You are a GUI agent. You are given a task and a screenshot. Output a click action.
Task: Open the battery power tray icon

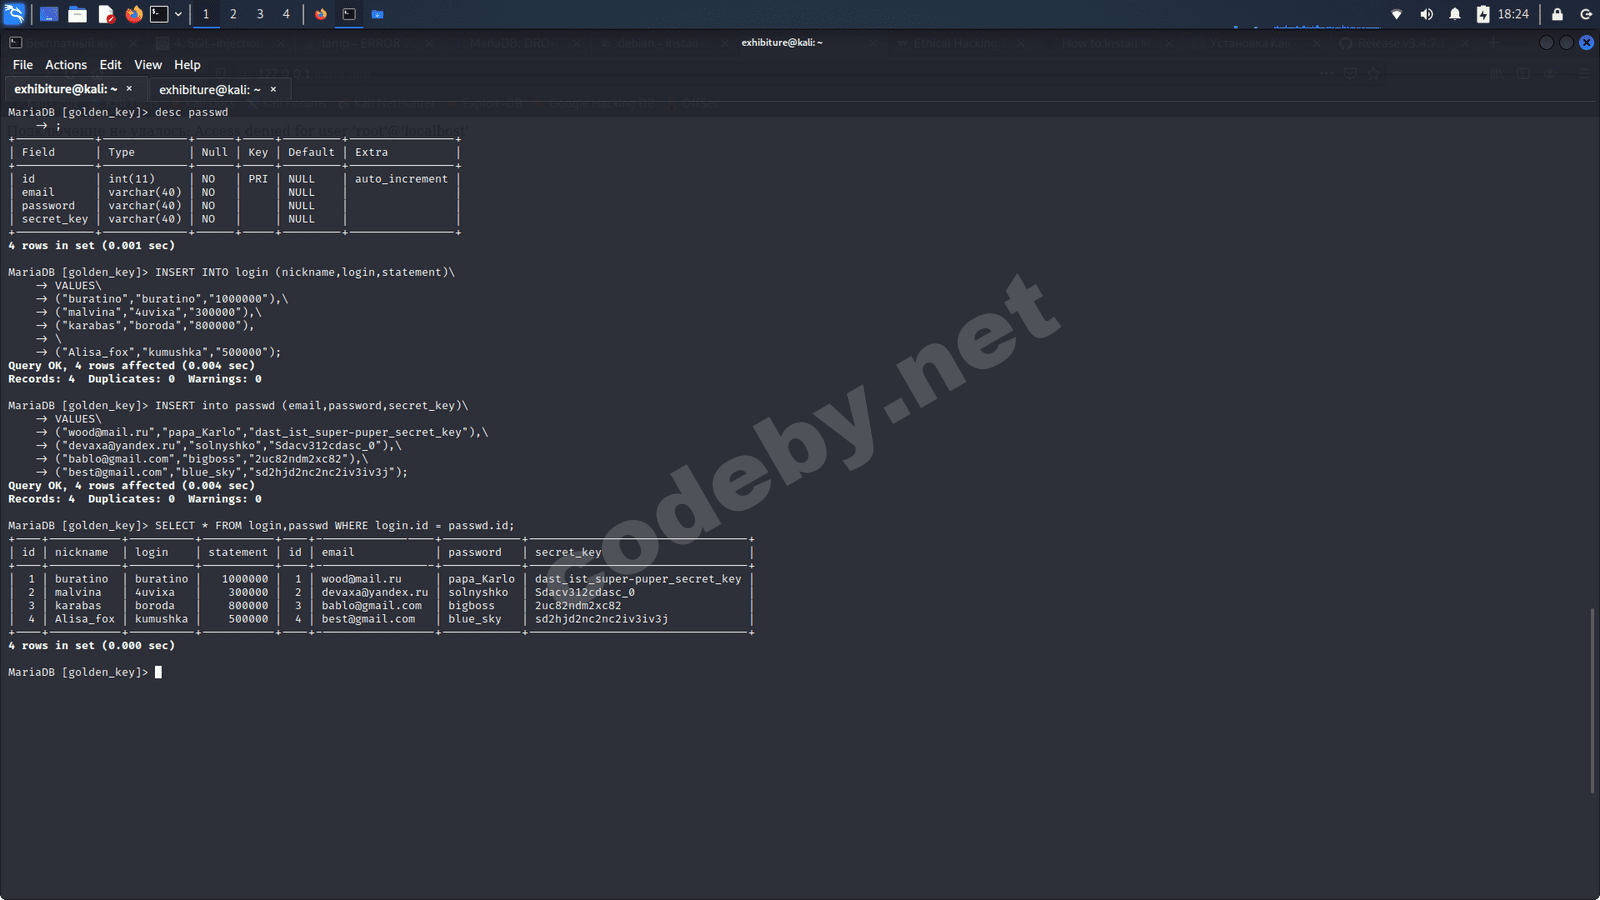(1483, 14)
